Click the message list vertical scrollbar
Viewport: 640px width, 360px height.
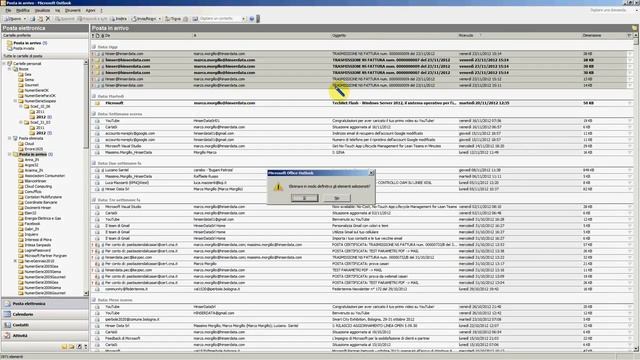(636, 192)
